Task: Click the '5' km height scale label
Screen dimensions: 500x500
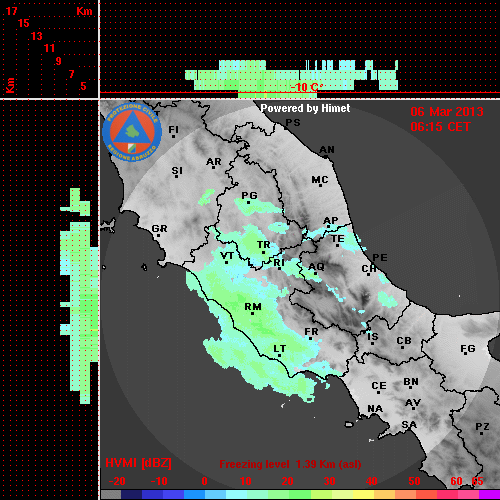Action: [x=83, y=86]
